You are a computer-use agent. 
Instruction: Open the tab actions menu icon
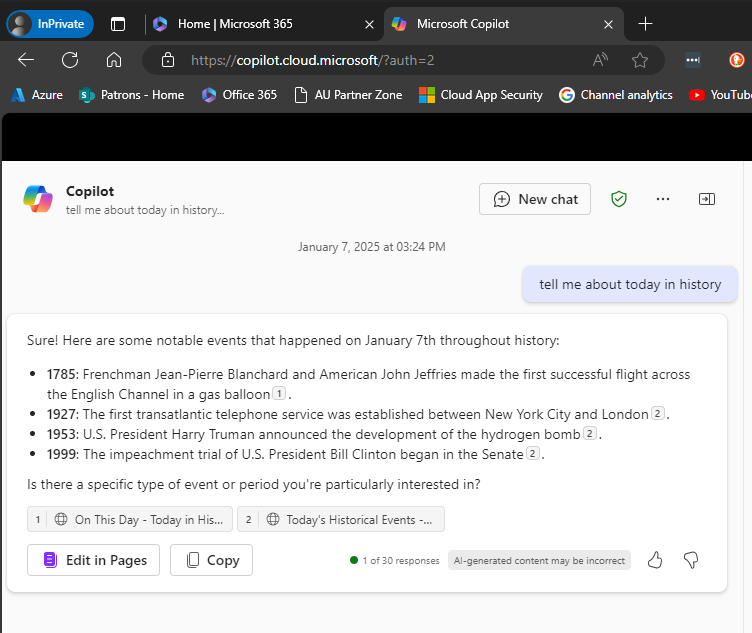tap(118, 23)
